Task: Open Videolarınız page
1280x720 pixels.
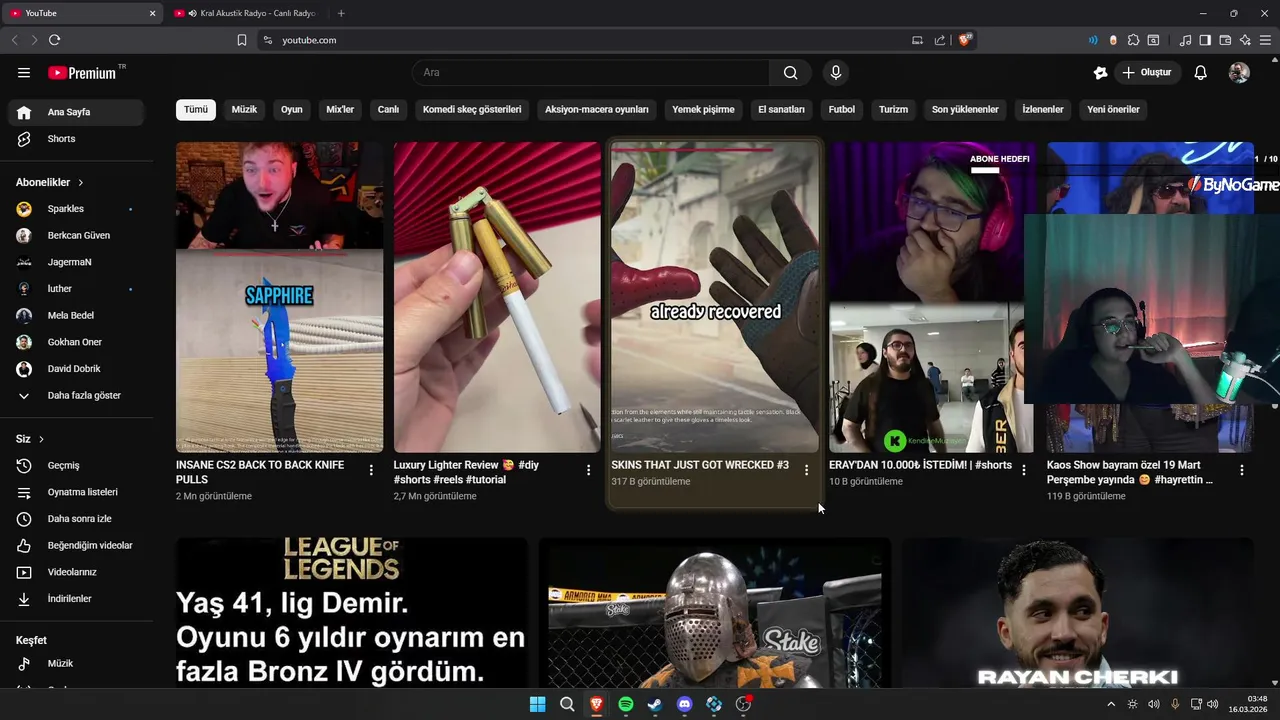Action: [x=76, y=572]
